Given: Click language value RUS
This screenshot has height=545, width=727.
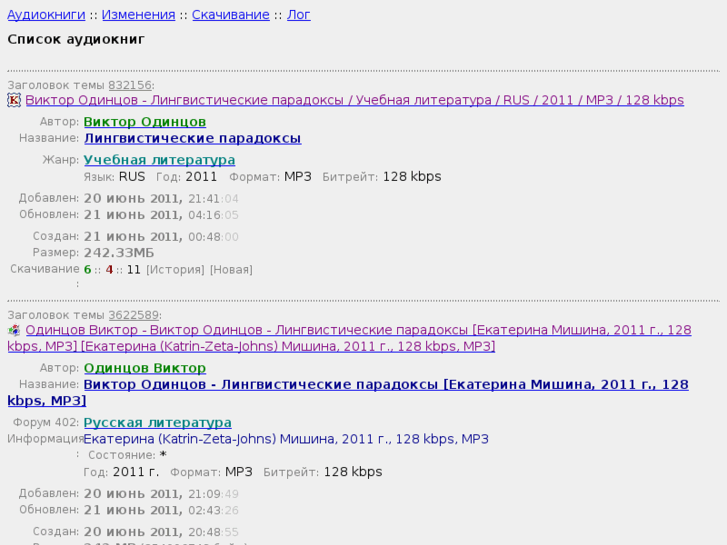Looking at the screenshot, I should pyautogui.click(x=132, y=177).
